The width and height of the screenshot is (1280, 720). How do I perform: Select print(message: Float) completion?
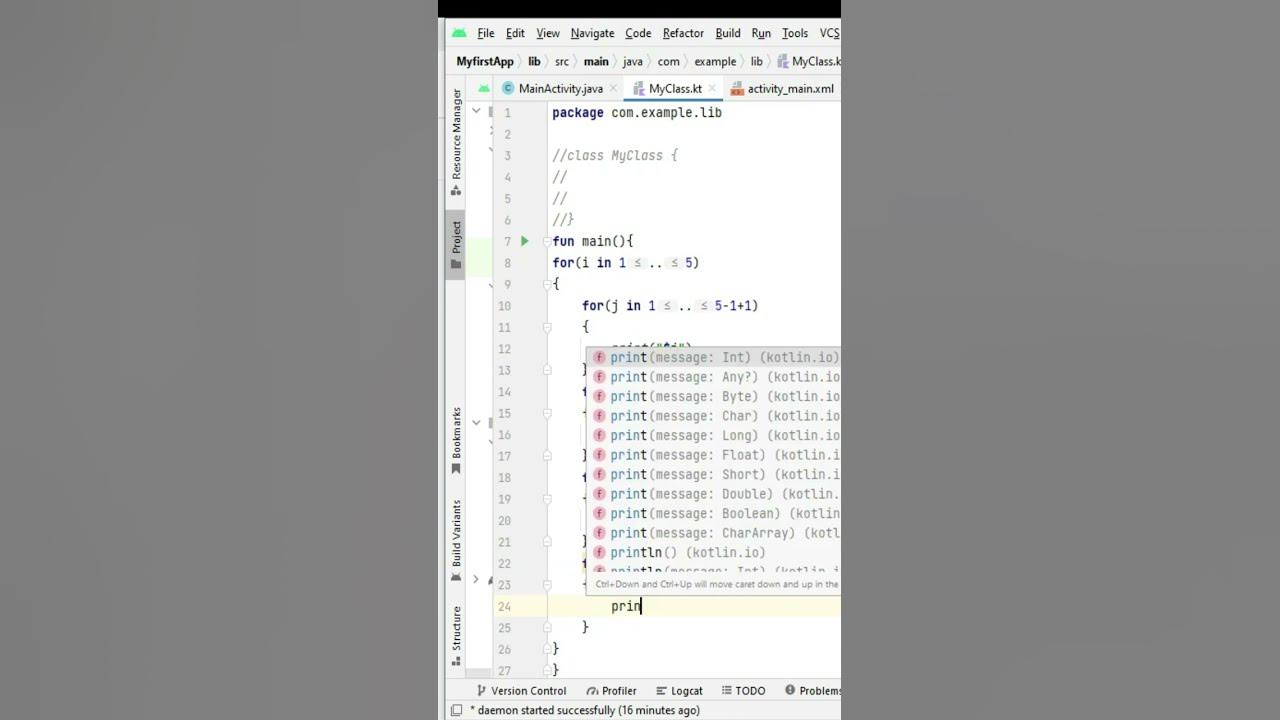(x=713, y=455)
